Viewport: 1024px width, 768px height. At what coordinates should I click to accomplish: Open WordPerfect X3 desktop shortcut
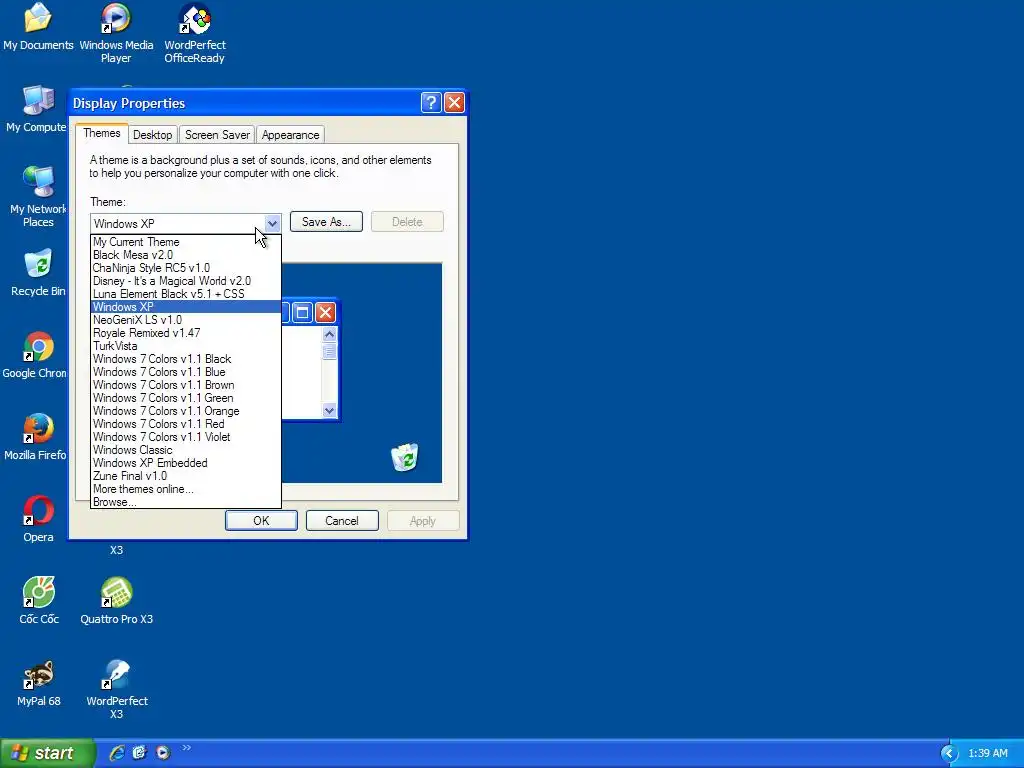(x=116, y=690)
